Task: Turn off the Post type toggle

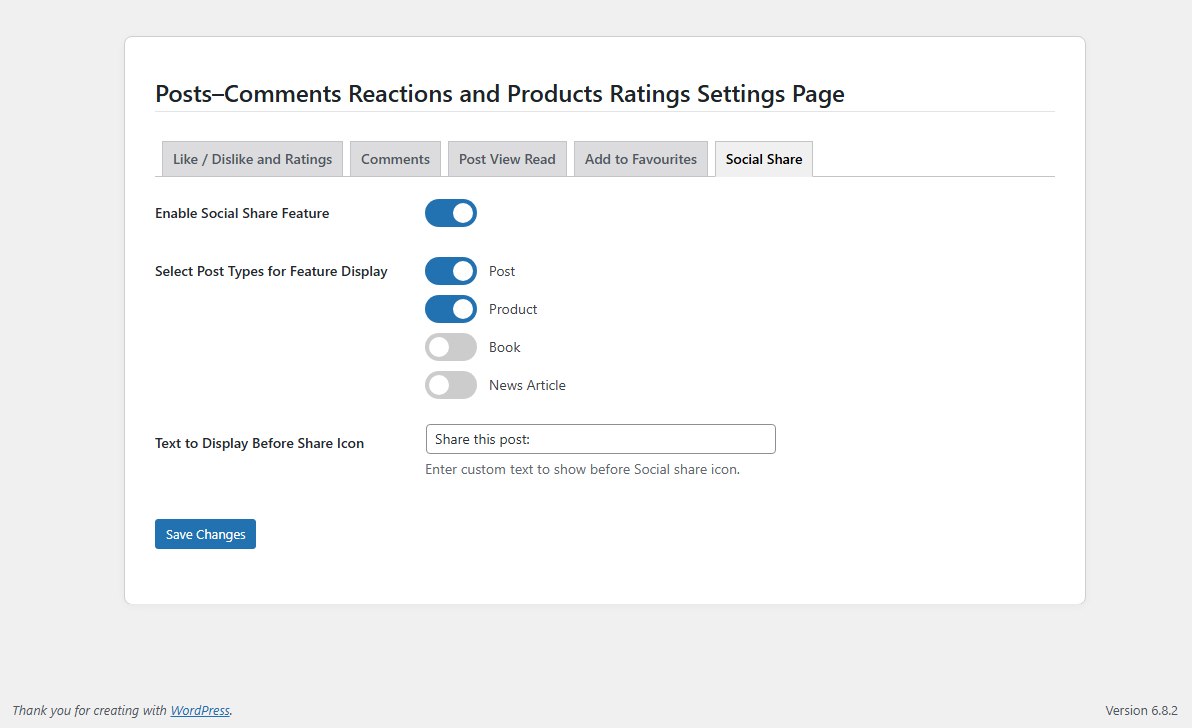Action: (451, 271)
